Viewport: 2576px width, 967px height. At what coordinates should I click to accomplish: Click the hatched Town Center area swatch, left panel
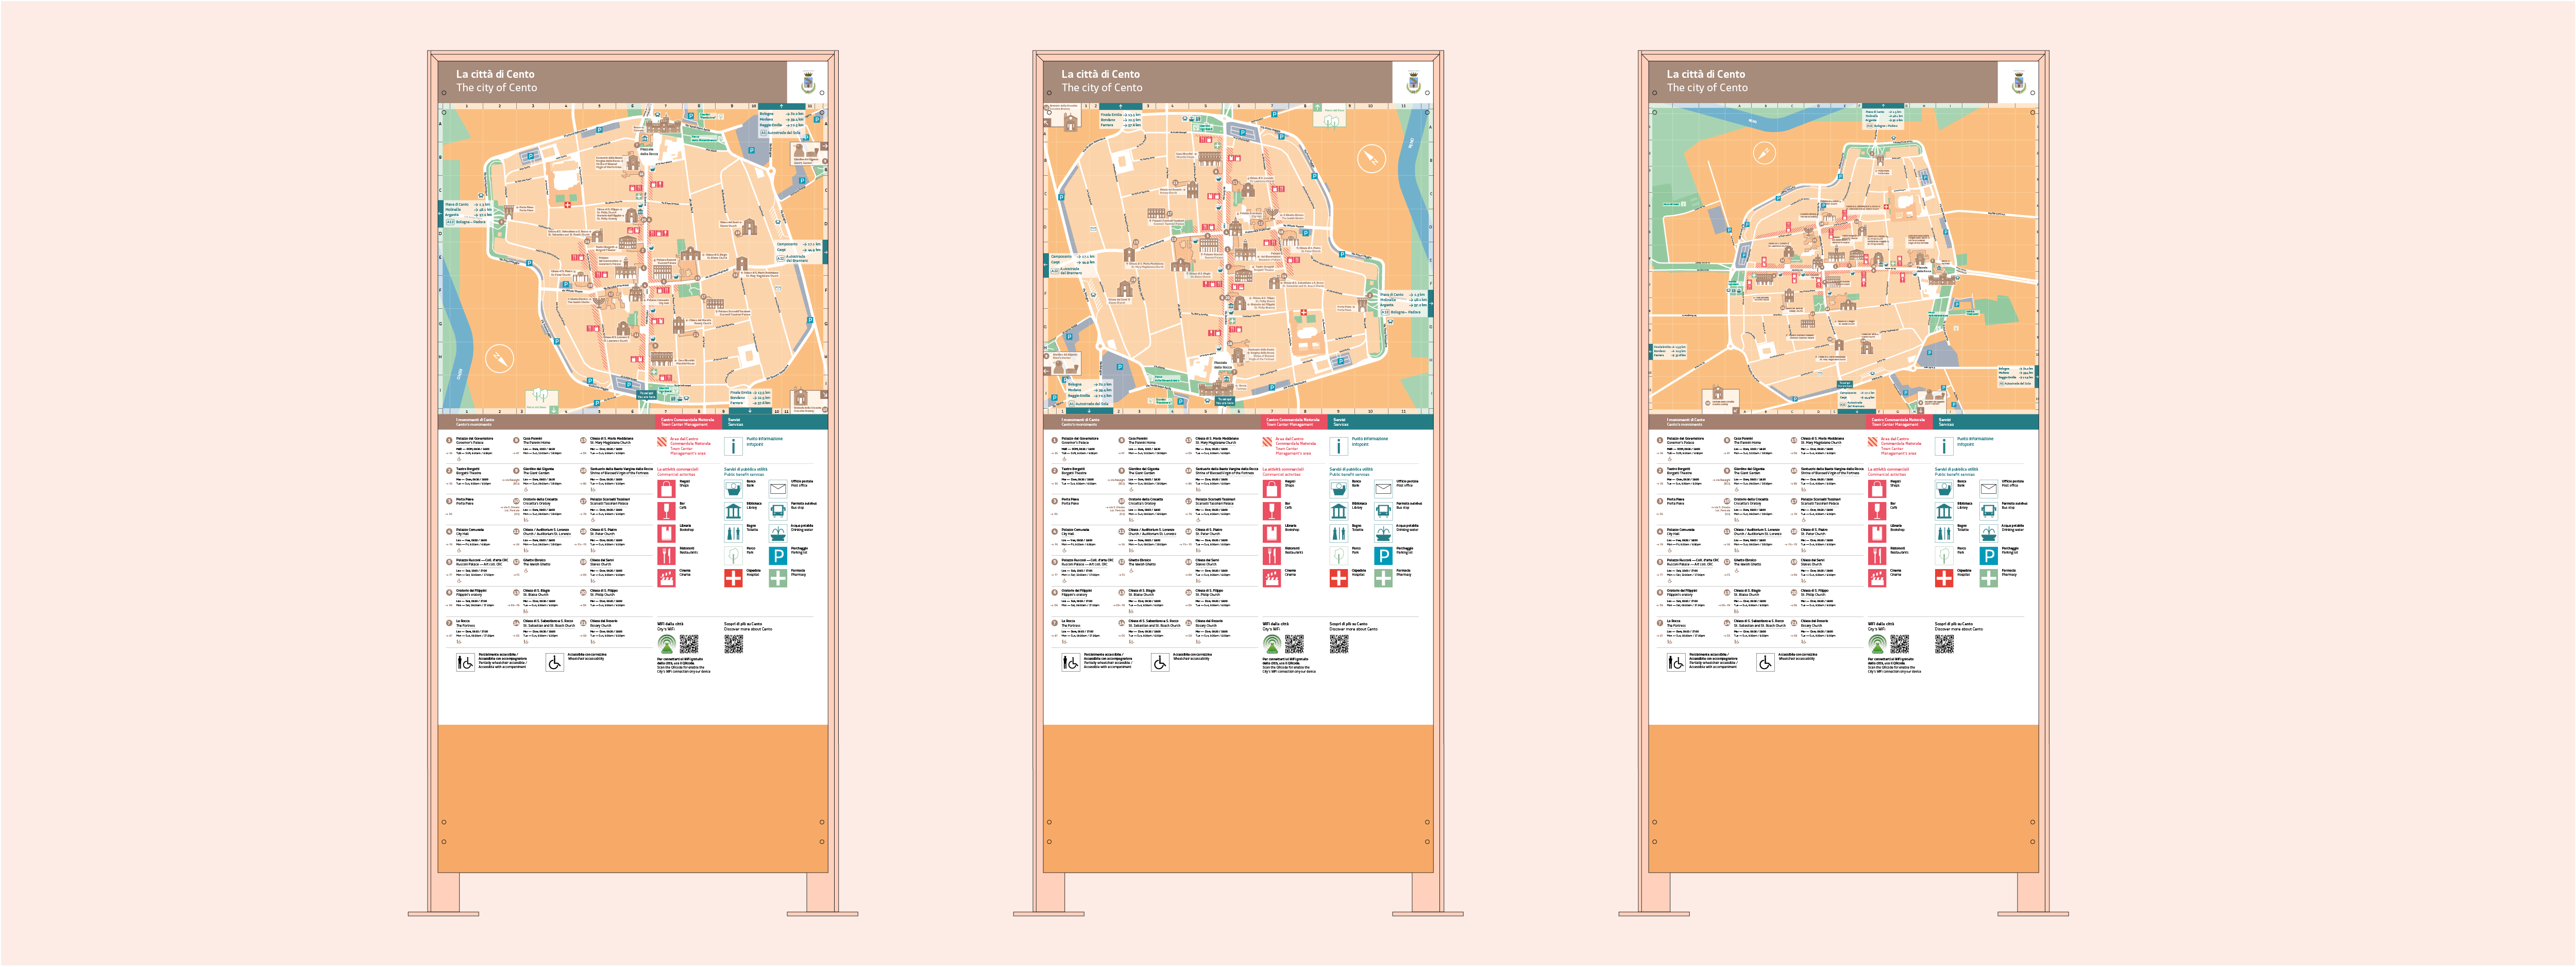point(661,442)
